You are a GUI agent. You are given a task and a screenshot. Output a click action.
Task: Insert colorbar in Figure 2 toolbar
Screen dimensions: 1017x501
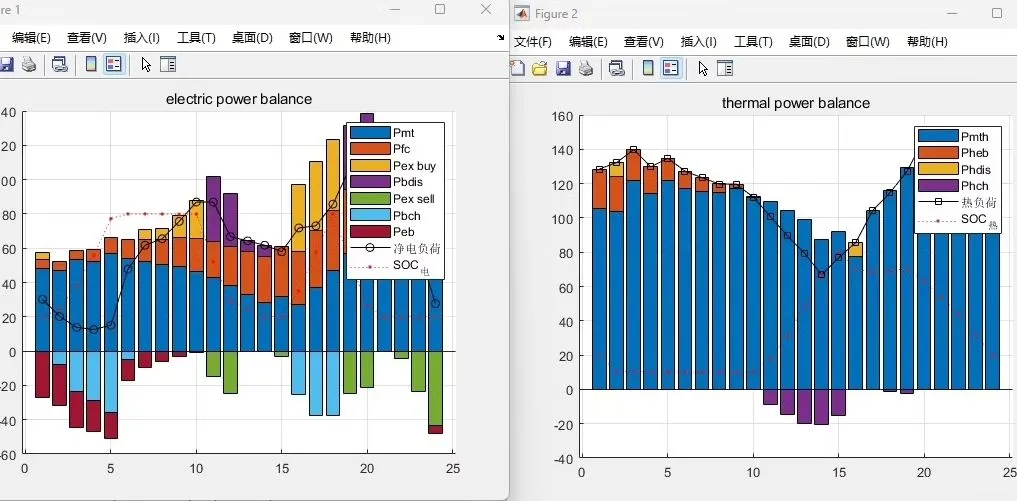pos(648,68)
